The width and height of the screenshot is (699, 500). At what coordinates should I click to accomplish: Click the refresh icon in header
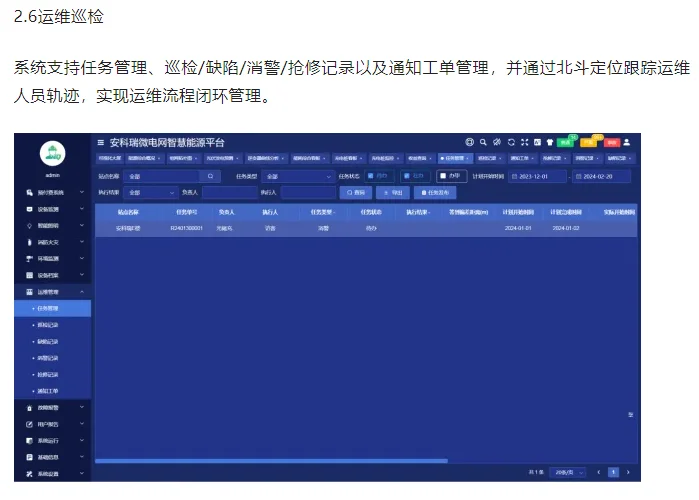tap(511, 142)
